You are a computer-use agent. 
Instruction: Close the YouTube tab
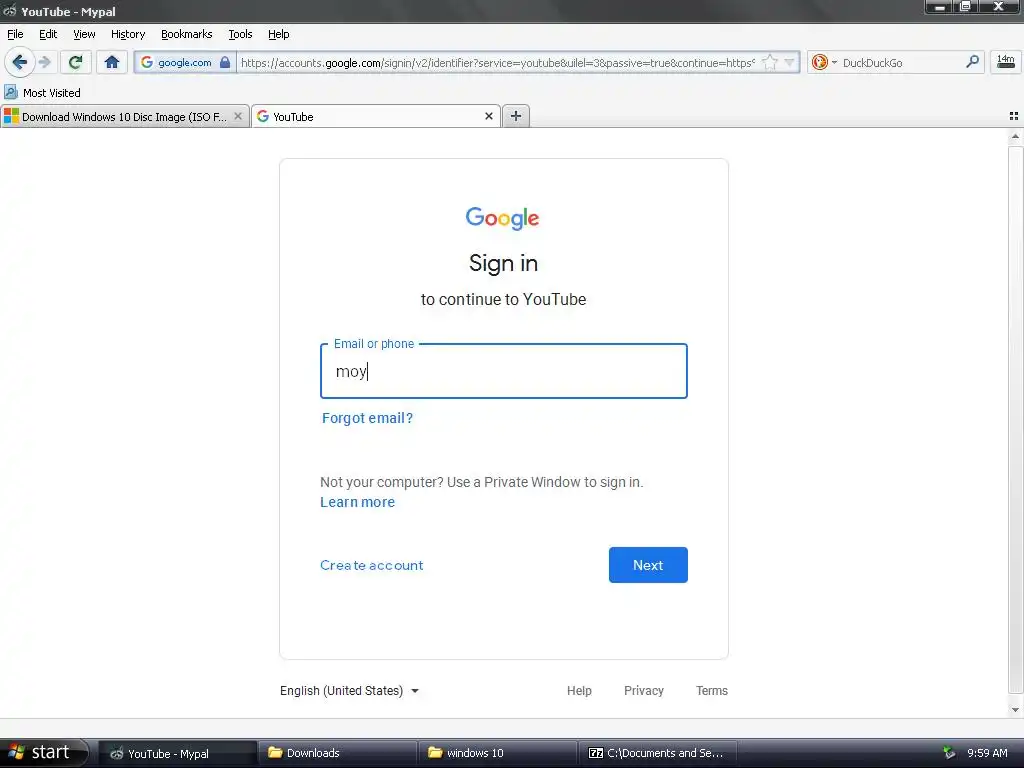[x=488, y=116]
